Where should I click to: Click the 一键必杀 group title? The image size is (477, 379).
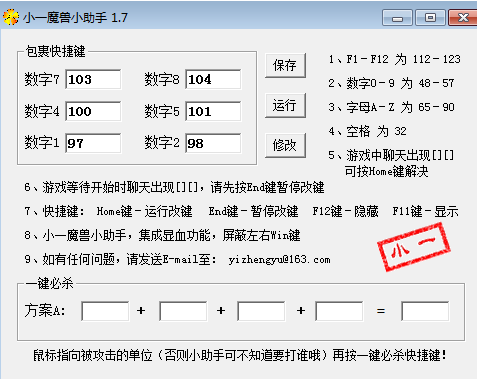tap(49, 284)
